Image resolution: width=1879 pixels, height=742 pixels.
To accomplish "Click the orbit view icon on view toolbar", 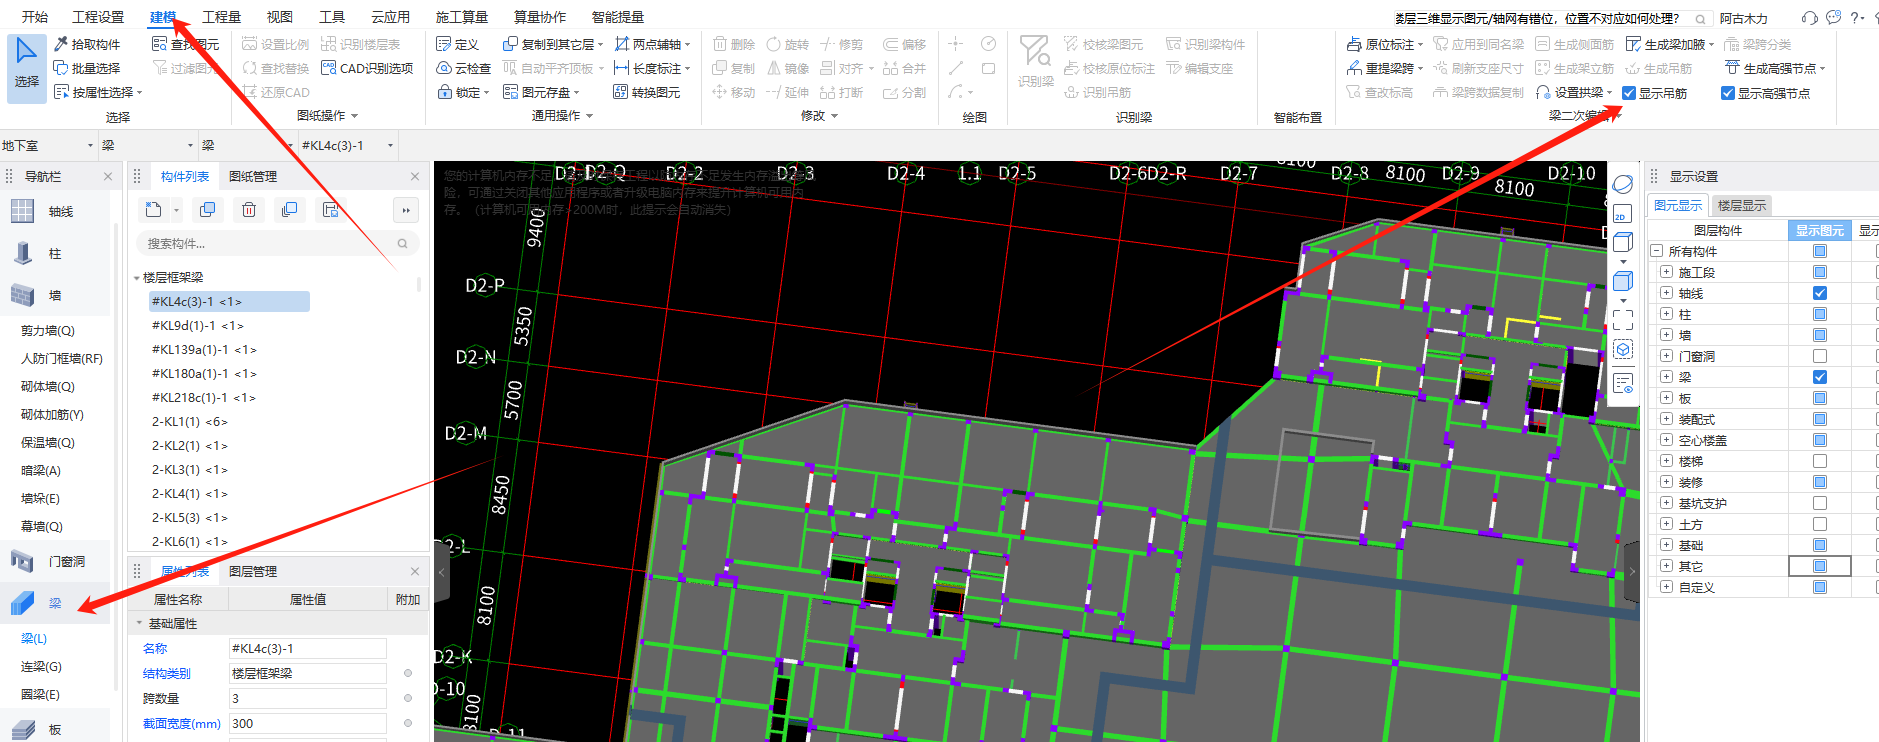I will 1623,184.
